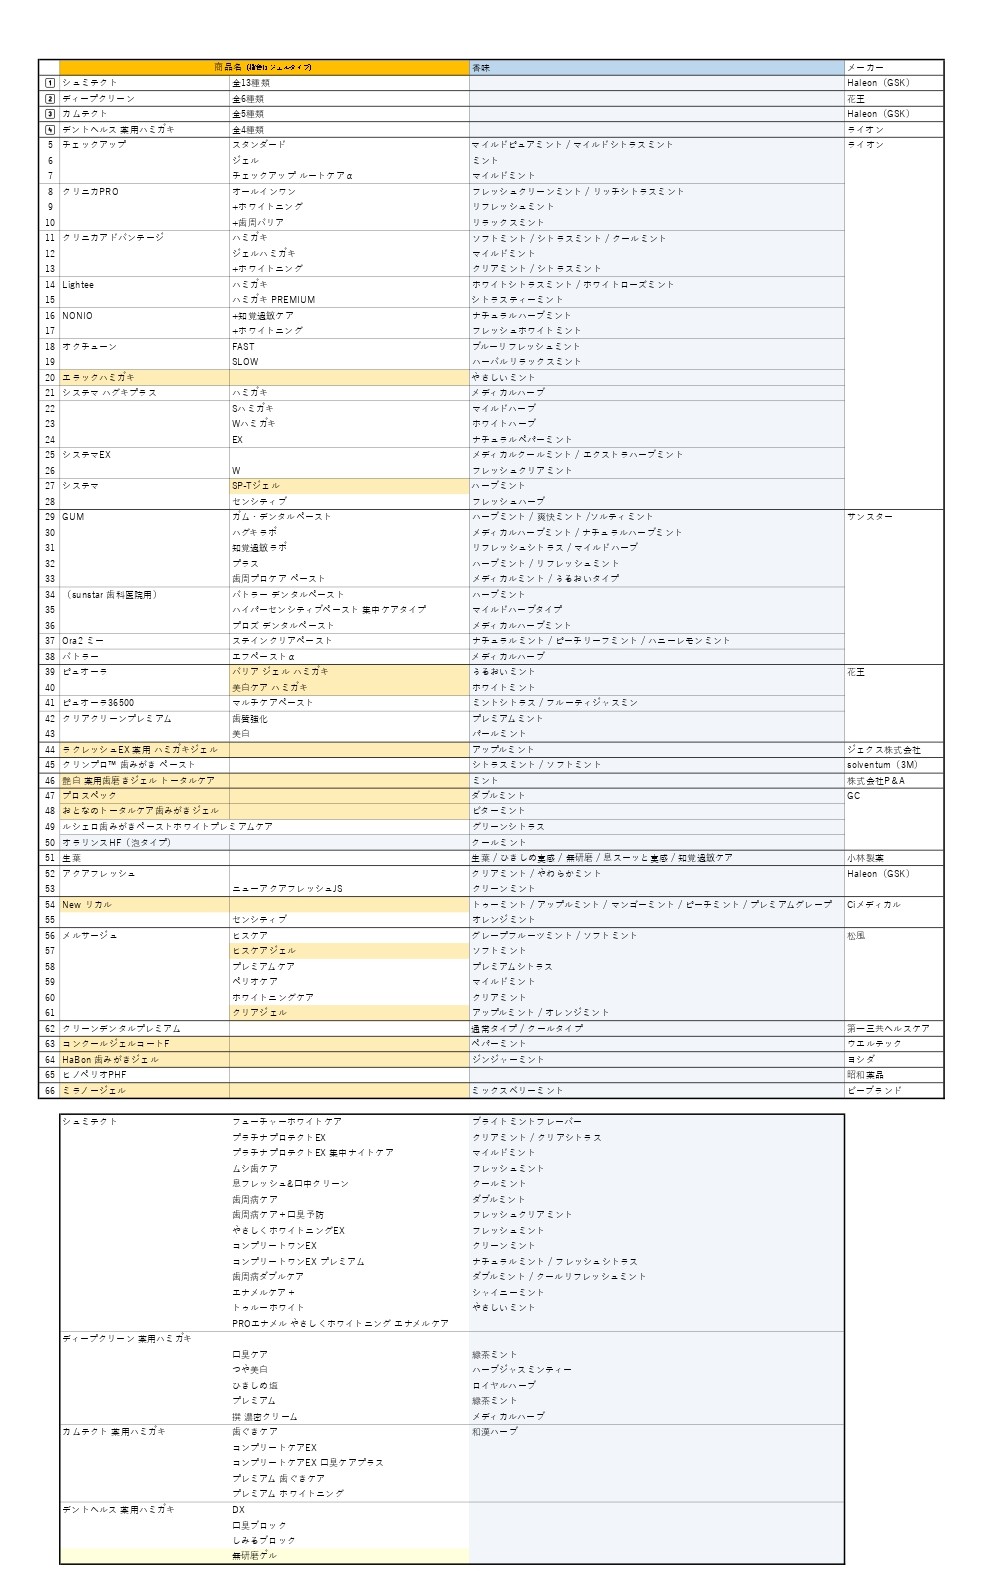The height and width of the screenshot is (1596, 1003).
Task: Click the しみるブロック cell
Action: point(349,1541)
